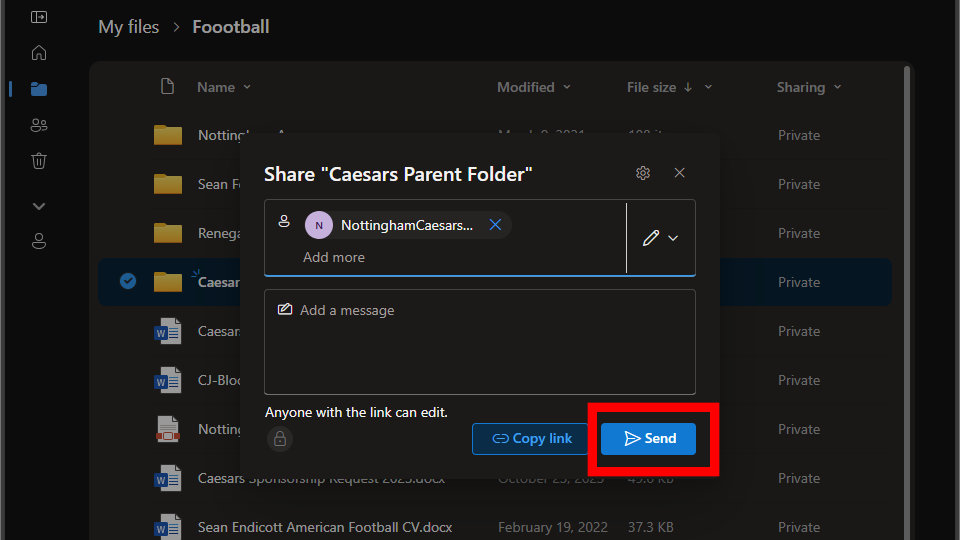Click the File size column header
This screenshot has width=960, height=540.
click(652, 87)
